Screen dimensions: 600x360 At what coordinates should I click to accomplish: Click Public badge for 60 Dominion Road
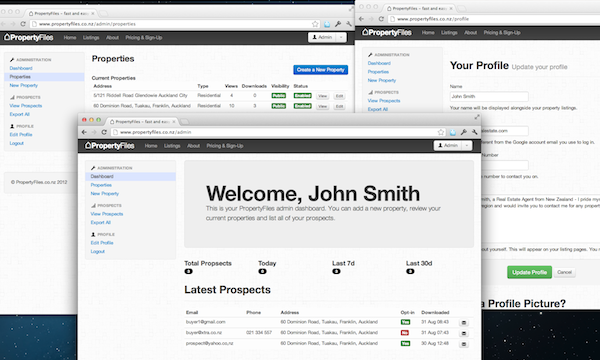click(279, 106)
